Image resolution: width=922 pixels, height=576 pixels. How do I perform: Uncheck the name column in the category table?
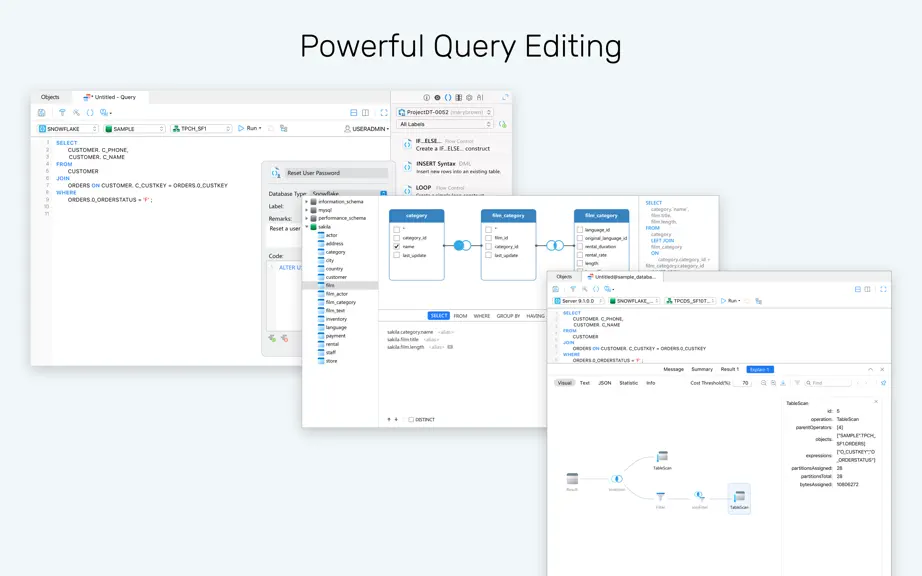tap(396, 246)
